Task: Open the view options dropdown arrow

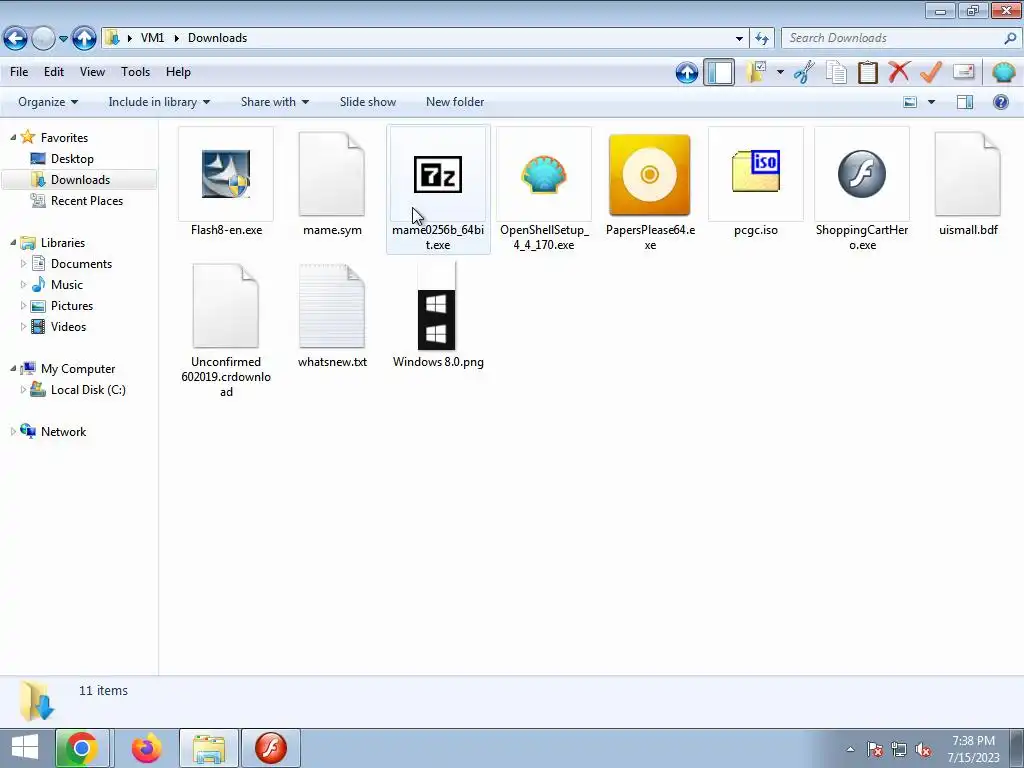Action: coord(931,102)
